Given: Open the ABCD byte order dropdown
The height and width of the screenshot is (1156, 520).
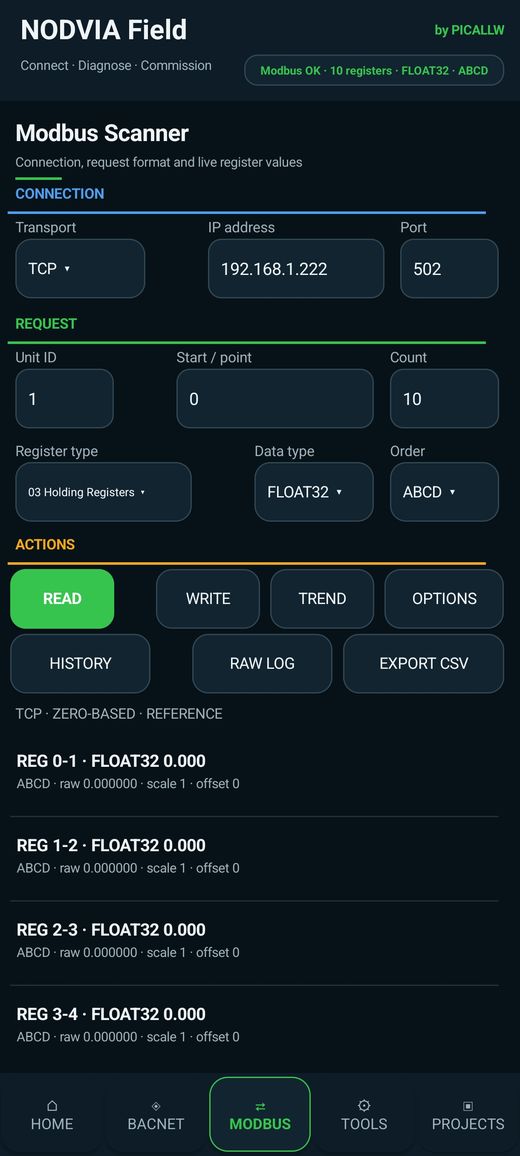Looking at the screenshot, I should pyautogui.click(x=444, y=492).
